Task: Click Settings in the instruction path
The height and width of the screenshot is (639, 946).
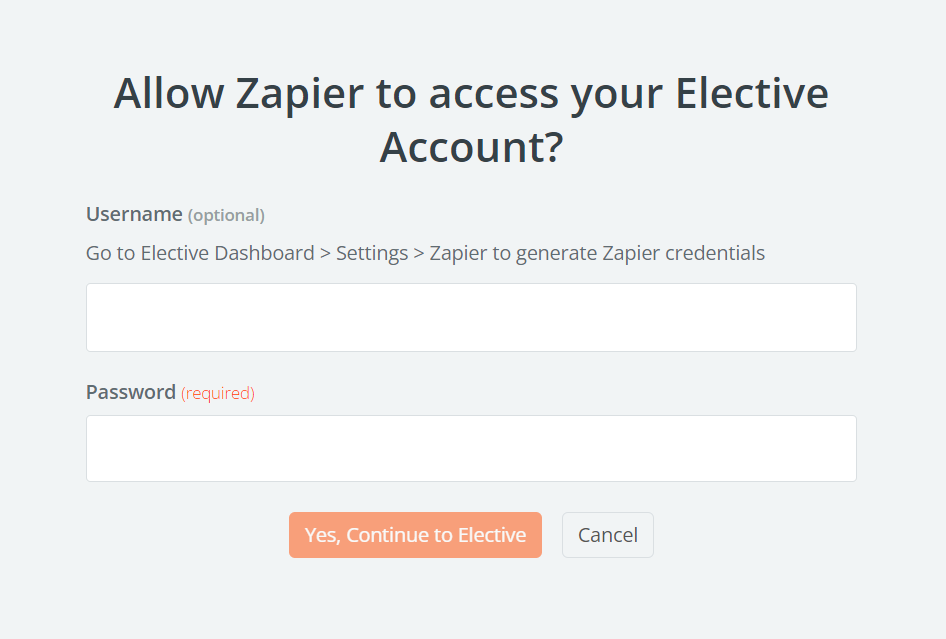Action: click(372, 253)
